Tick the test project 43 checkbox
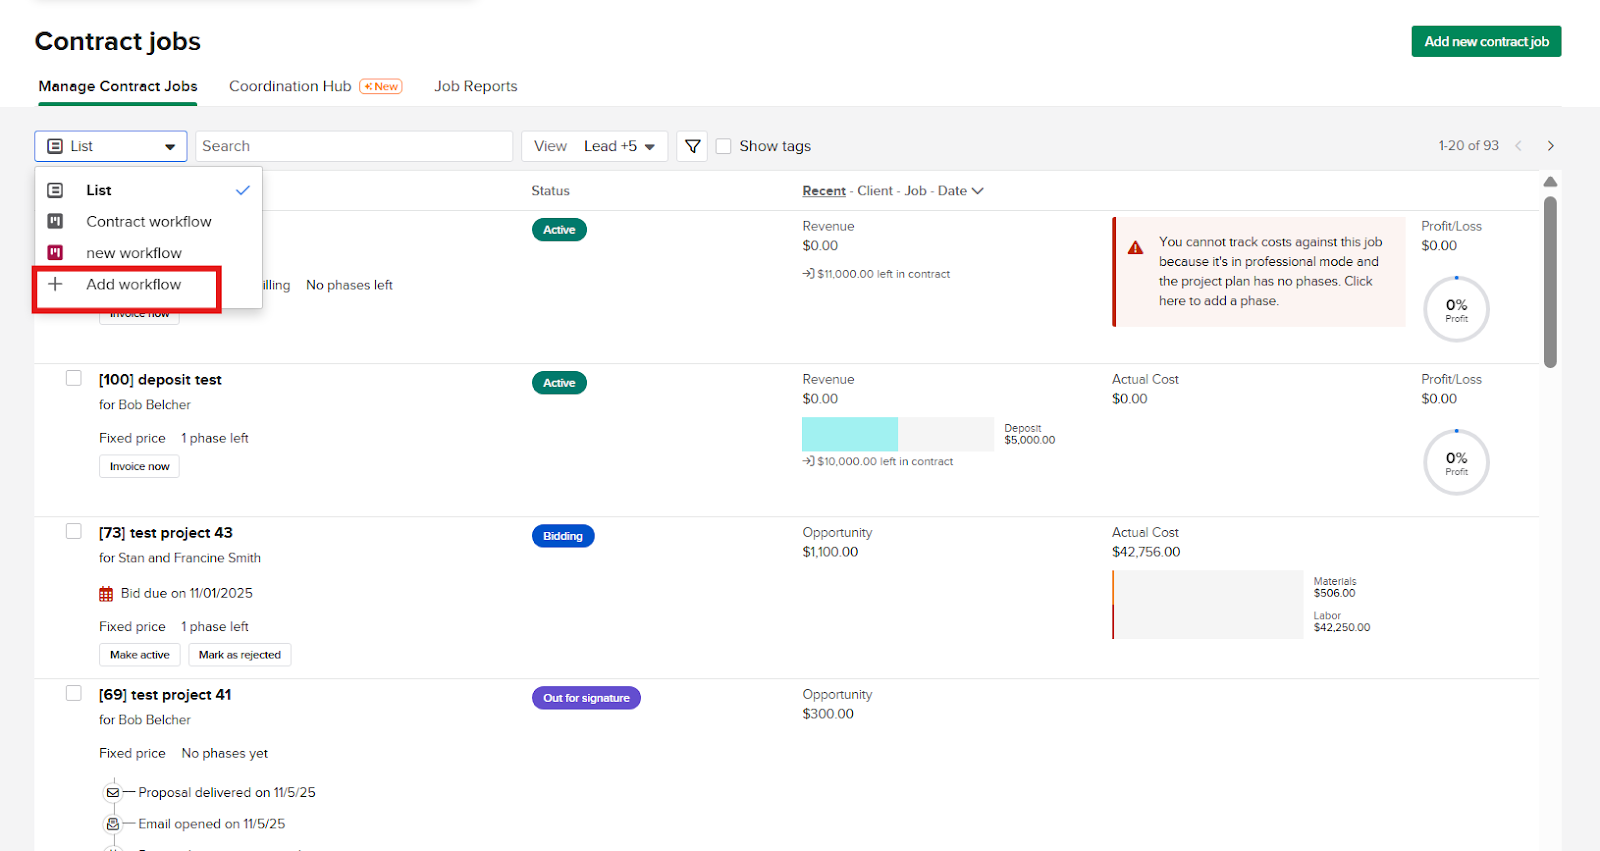The height and width of the screenshot is (851, 1600). click(74, 531)
